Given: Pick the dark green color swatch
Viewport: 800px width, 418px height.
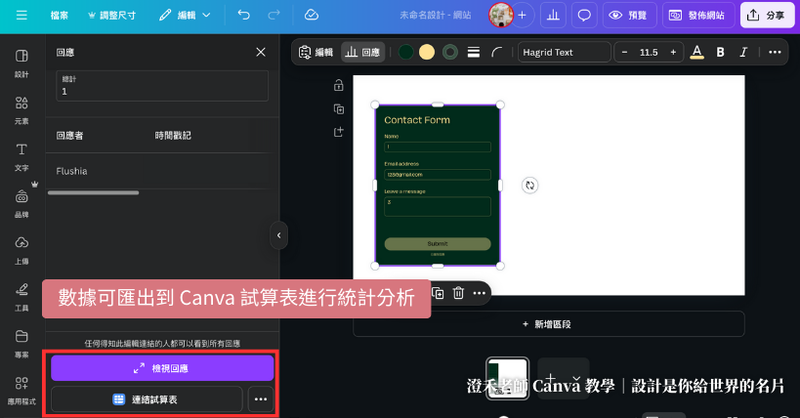Looking at the screenshot, I should coord(406,52).
